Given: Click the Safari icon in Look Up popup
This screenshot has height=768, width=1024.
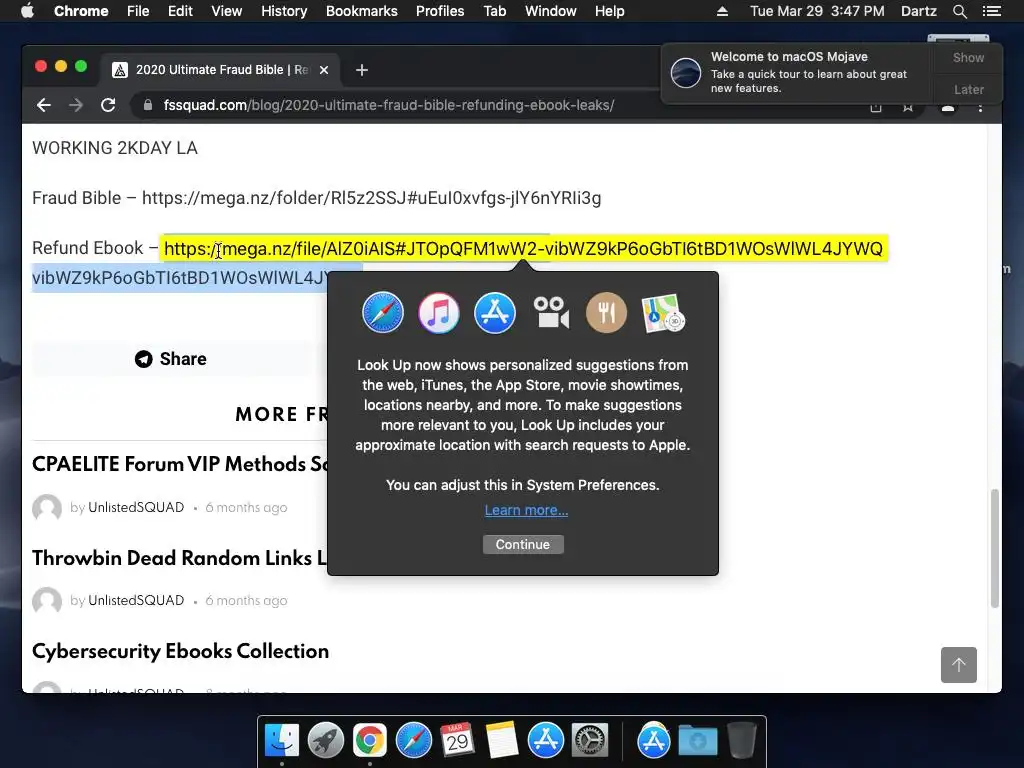Looking at the screenshot, I should pyautogui.click(x=383, y=313).
